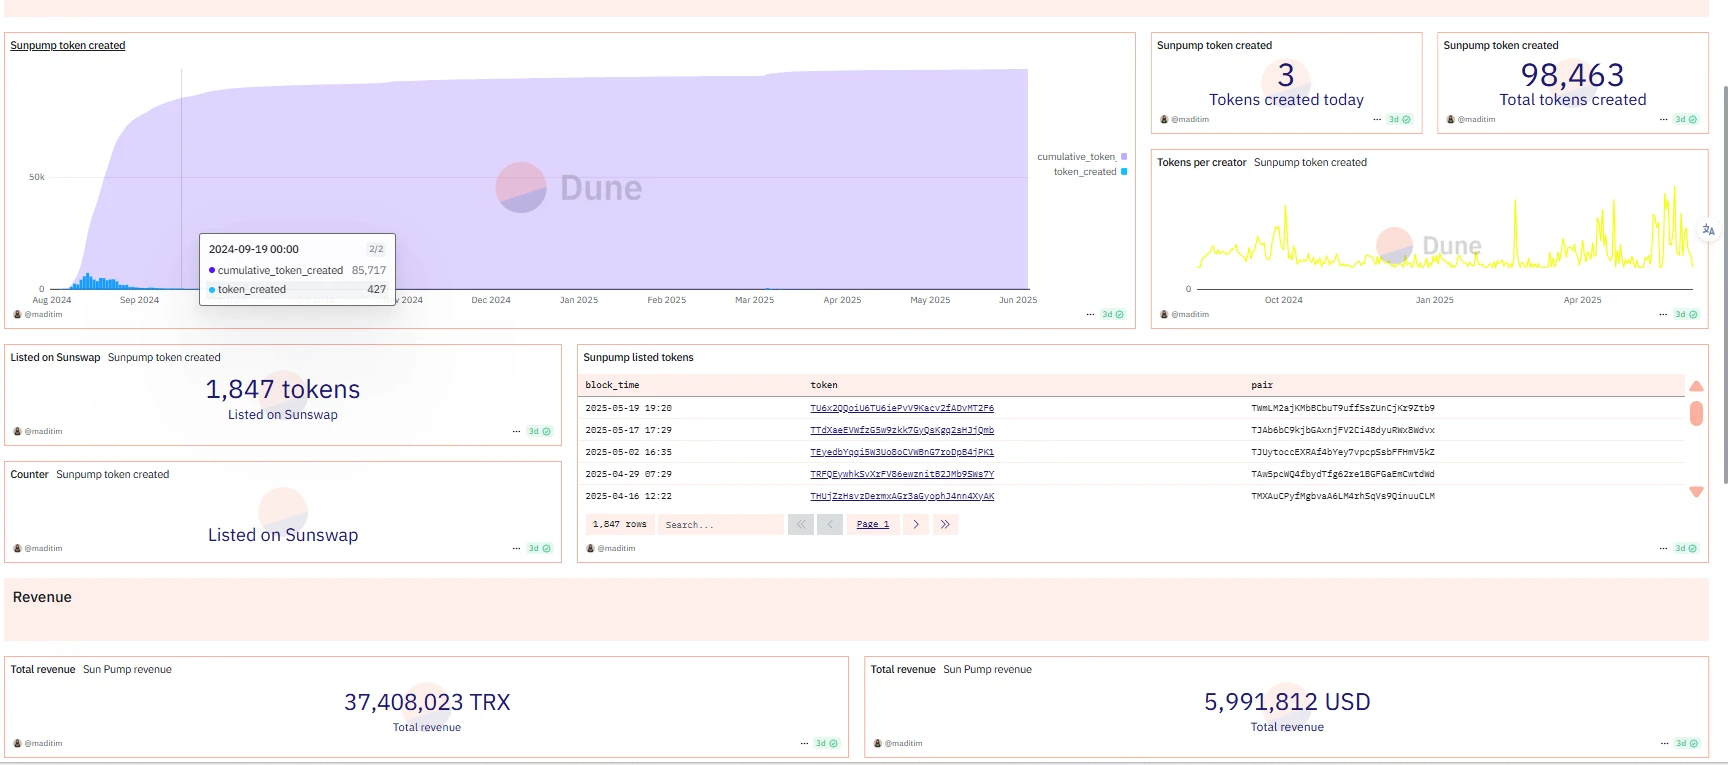Screen dimensions: 1728x765
Task: Open the three-dot menu on TRX revenue panel
Action: [x=805, y=743]
